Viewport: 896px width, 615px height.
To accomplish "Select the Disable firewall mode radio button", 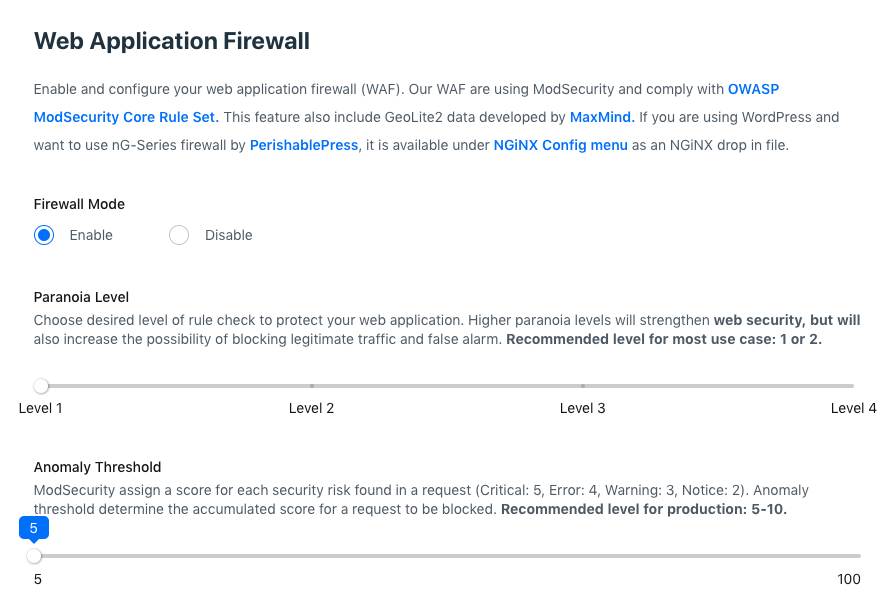I will (x=179, y=235).
